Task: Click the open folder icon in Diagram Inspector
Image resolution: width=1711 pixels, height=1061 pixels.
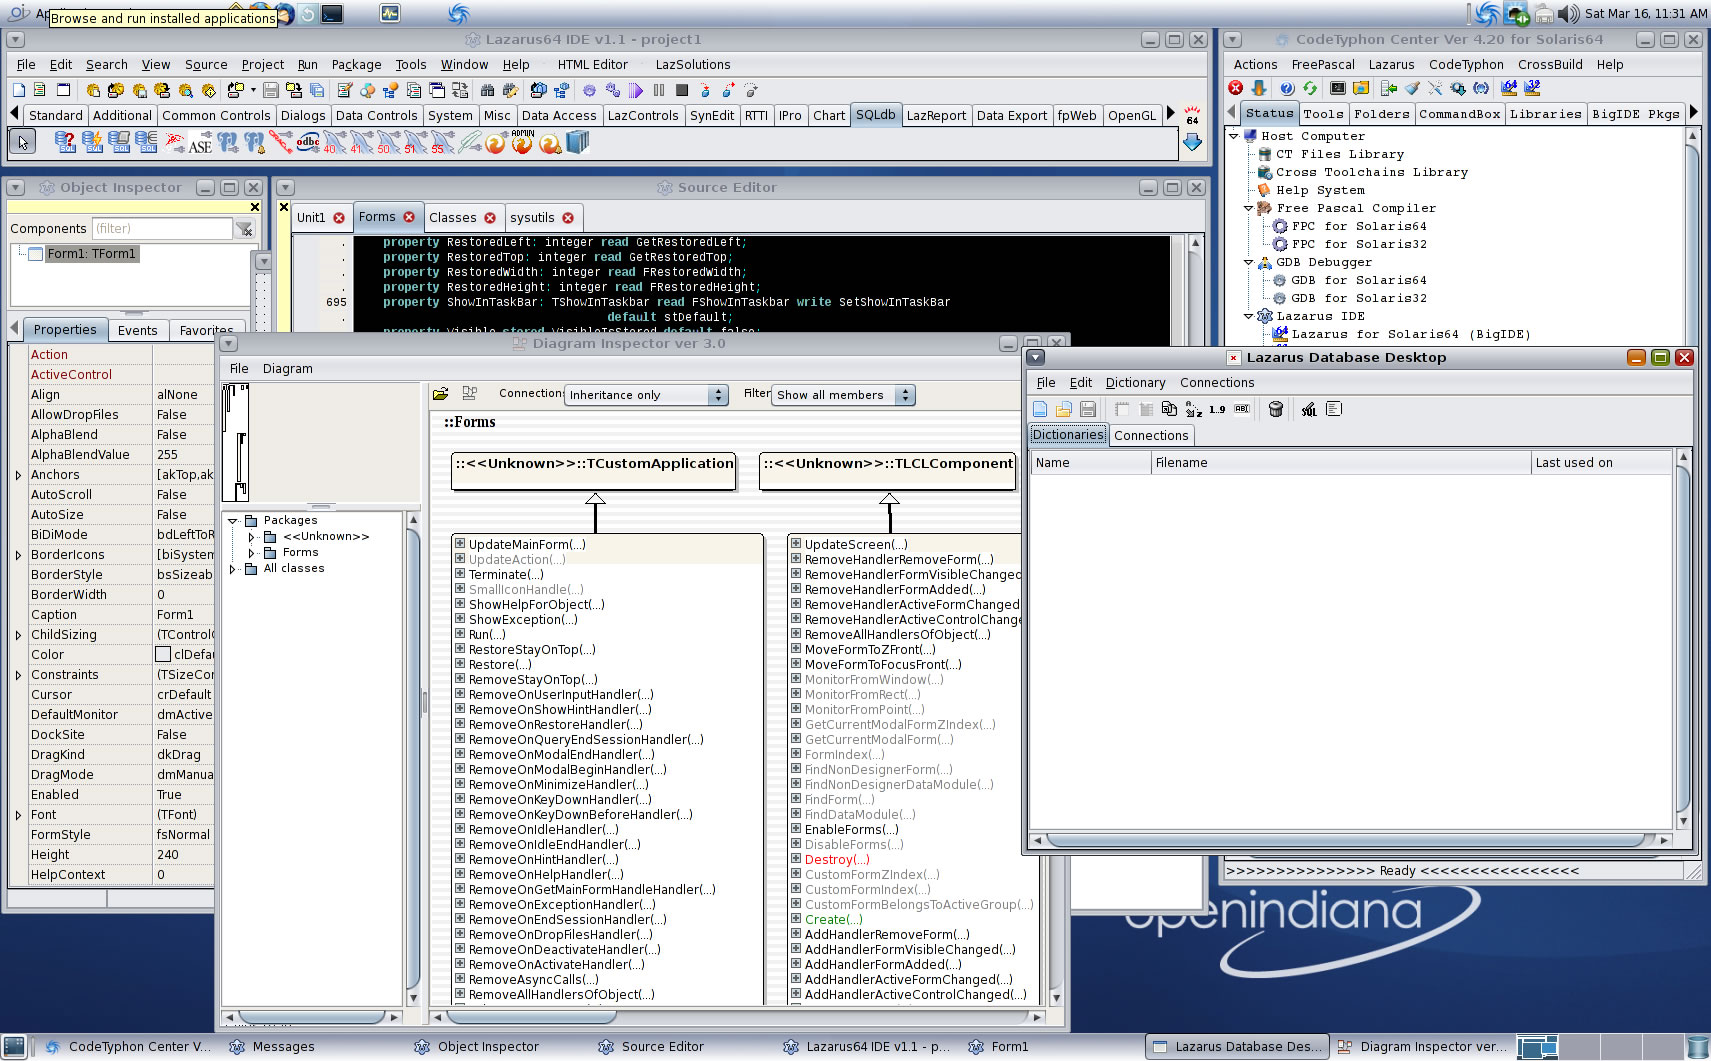Action: click(x=440, y=394)
